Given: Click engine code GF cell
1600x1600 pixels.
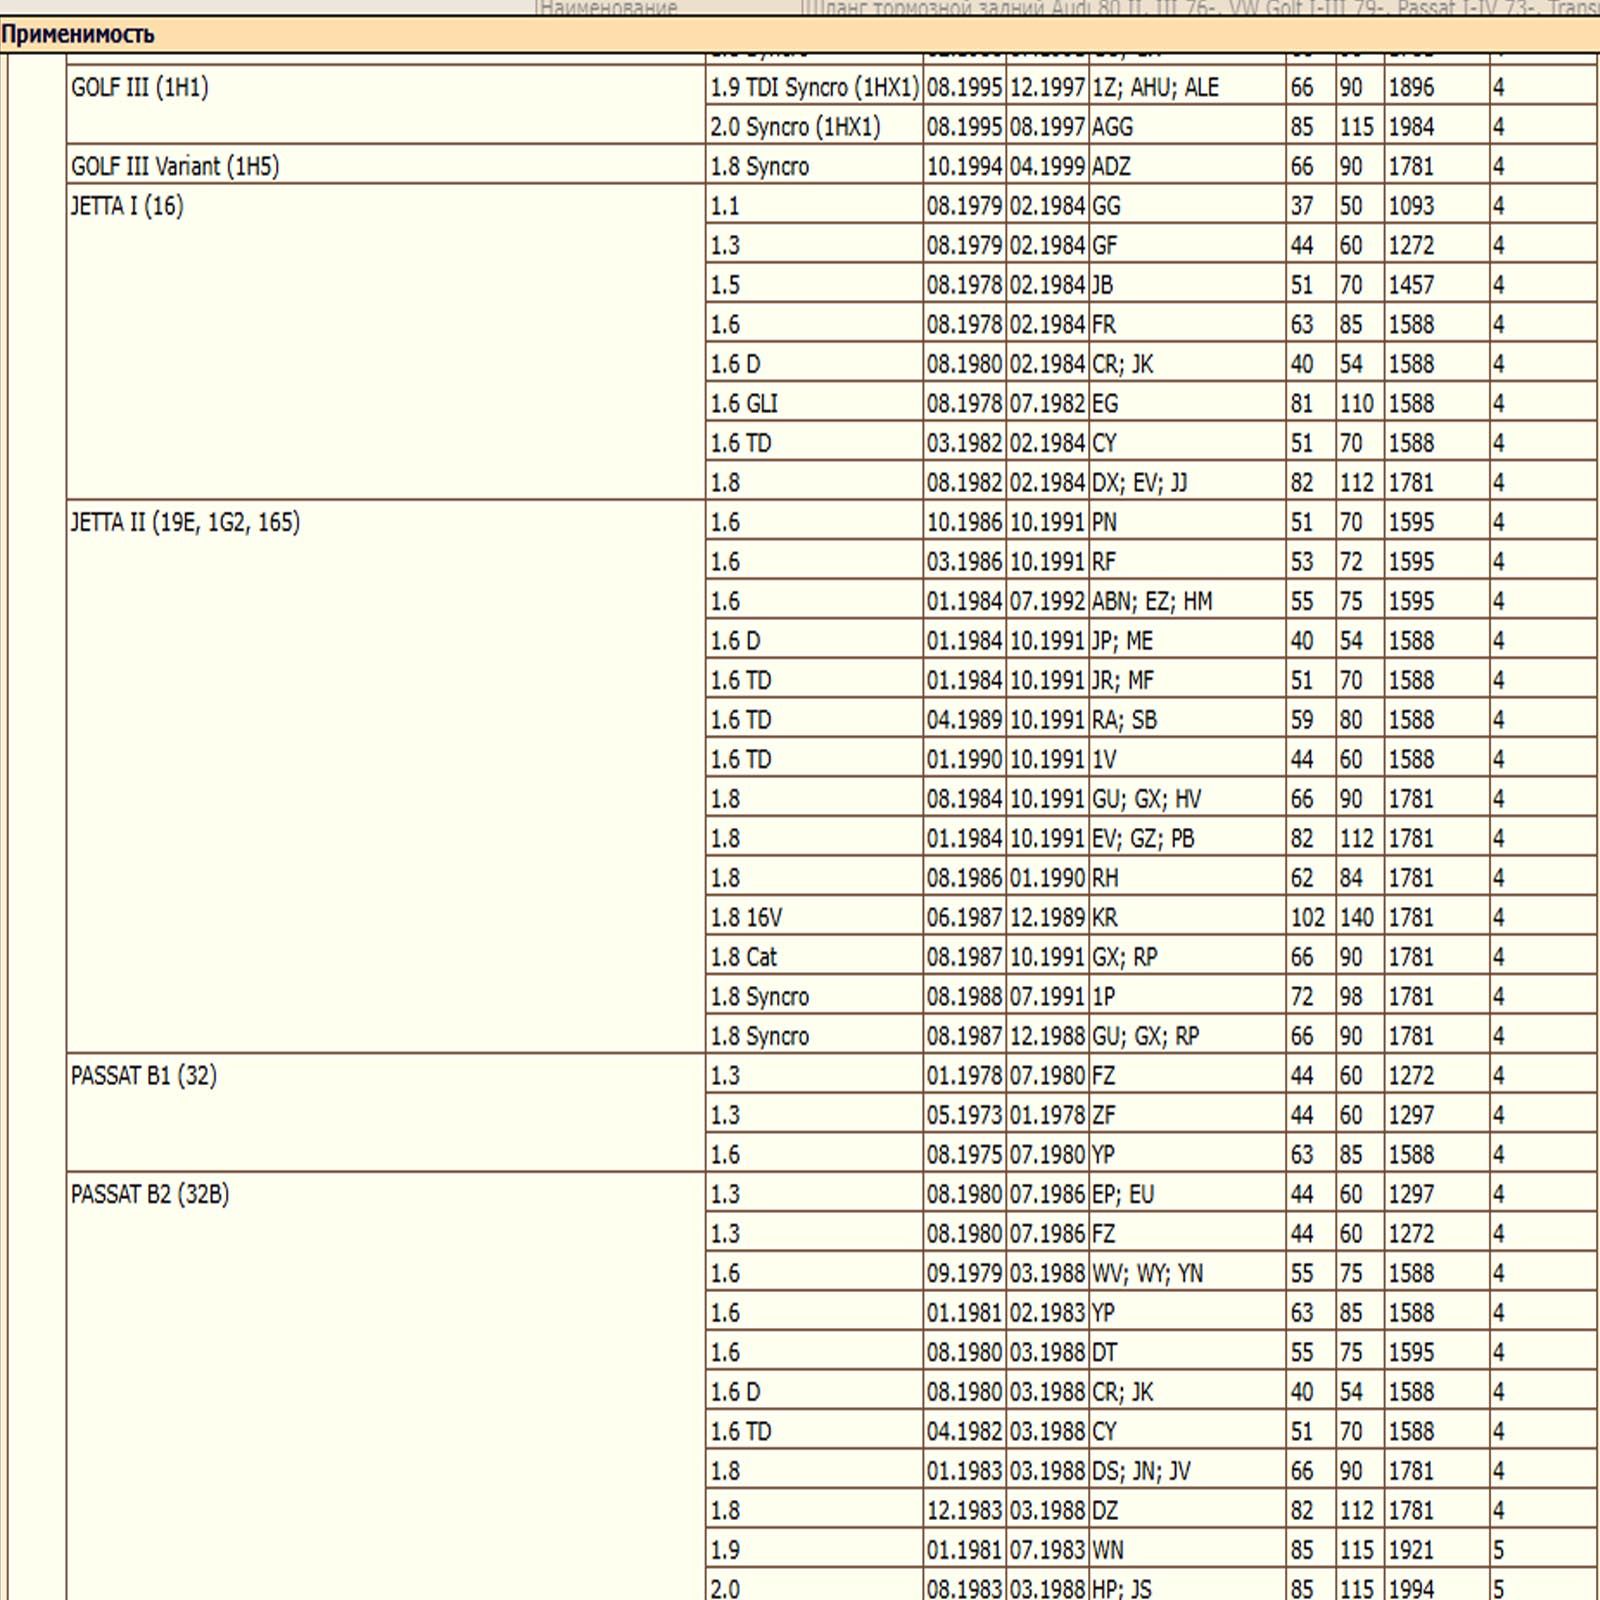Looking at the screenshot, I should [1187, 245].
